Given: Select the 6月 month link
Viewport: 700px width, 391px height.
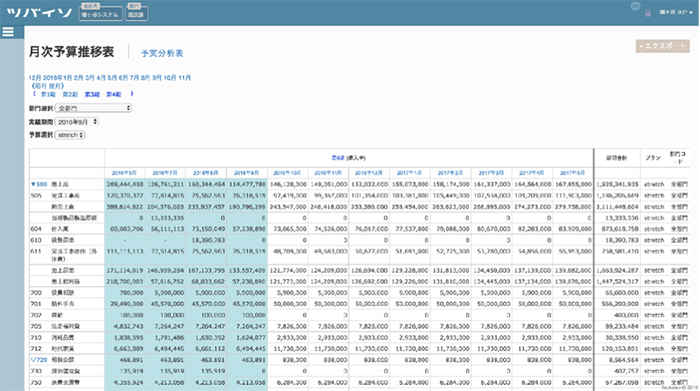Looking at the screenshot, I should point(123,78).
